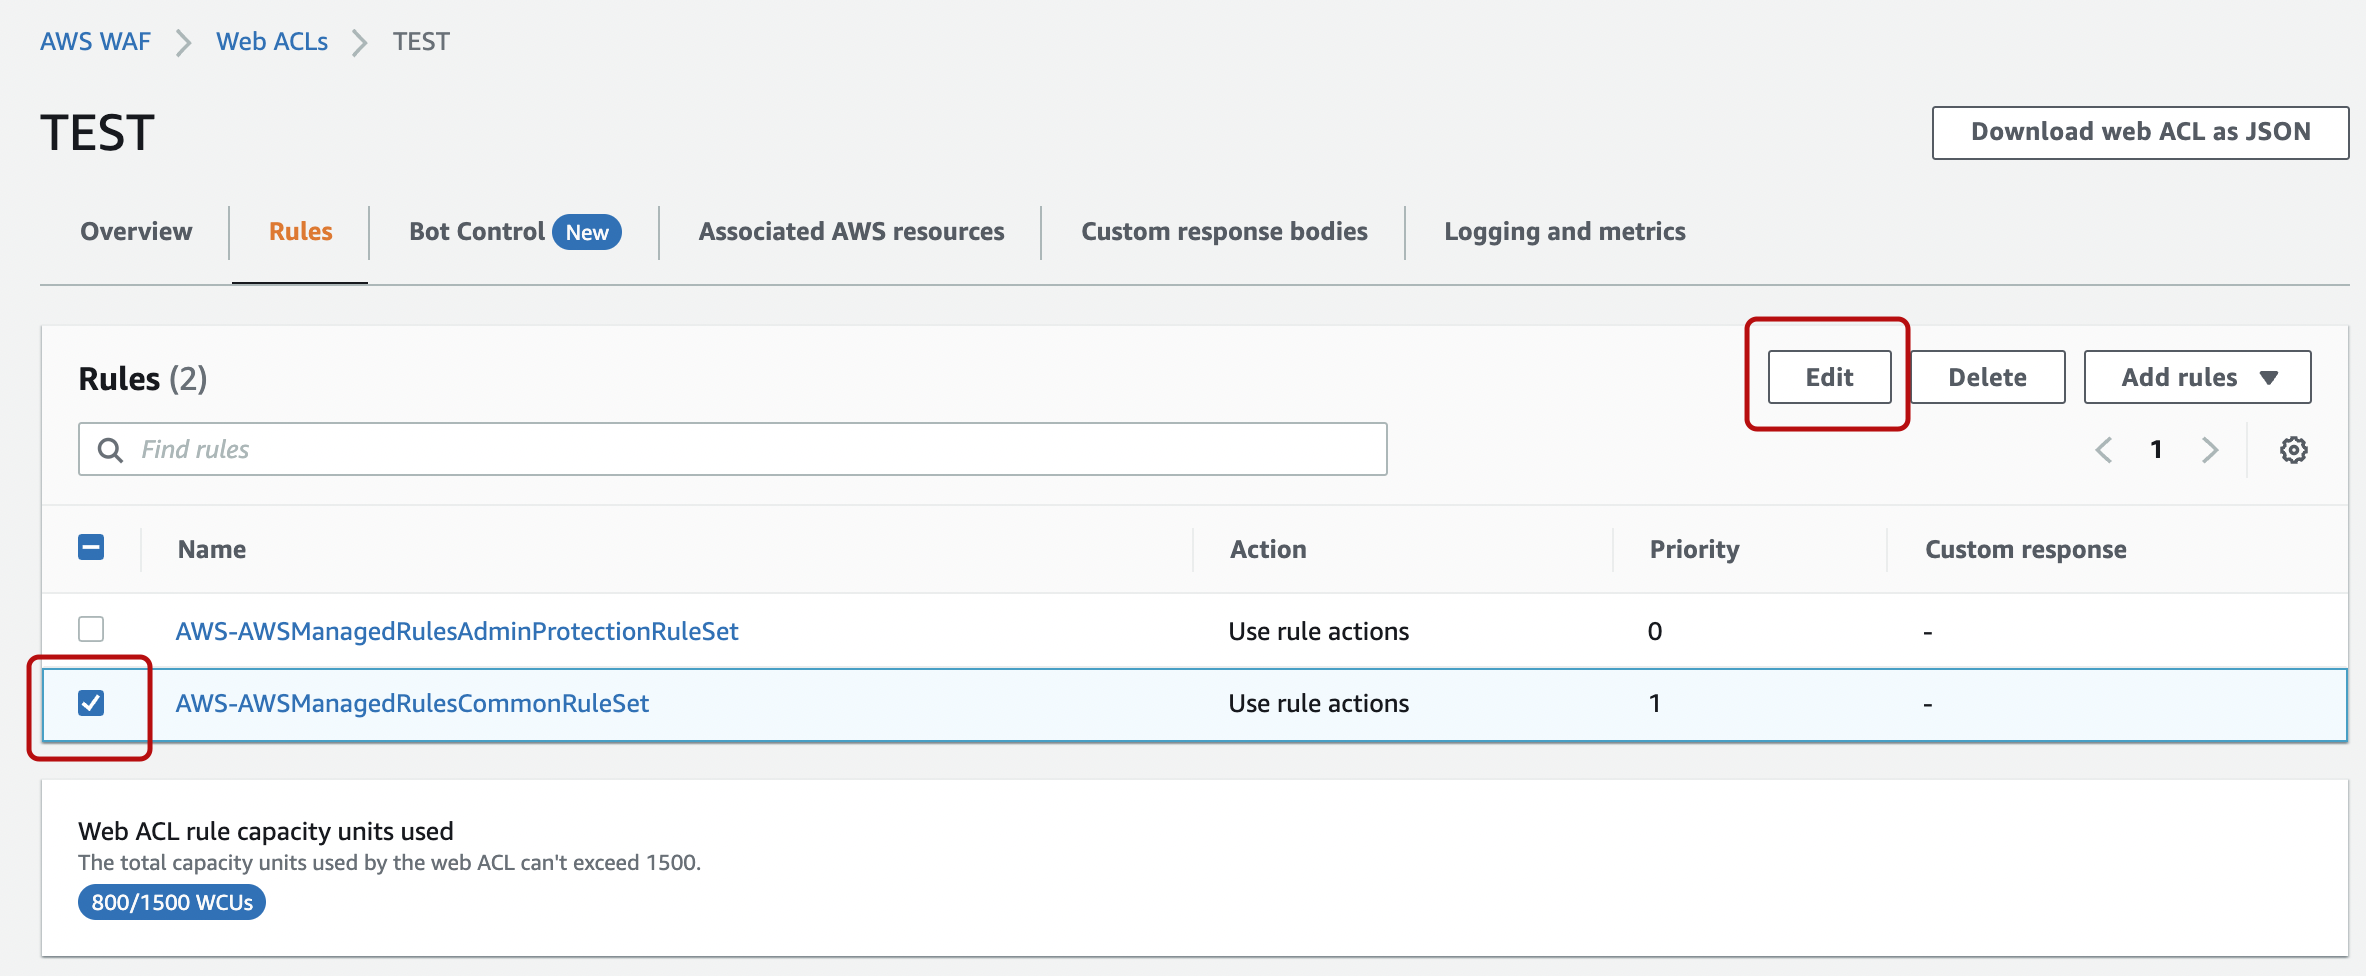
Task: Click the Name column header
Action: click(x=212, y=549)
